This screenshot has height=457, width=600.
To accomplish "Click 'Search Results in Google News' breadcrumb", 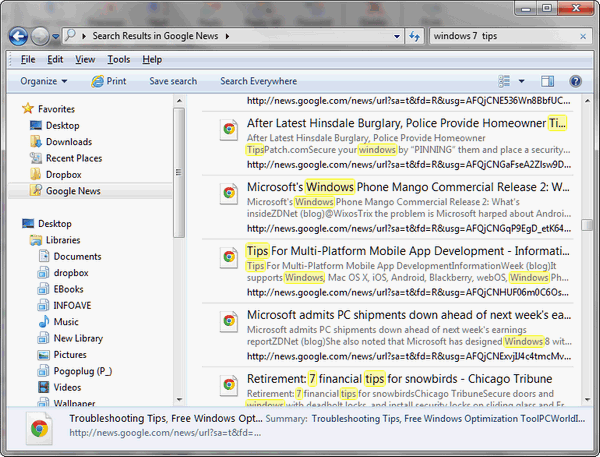I will pos(155,36).
